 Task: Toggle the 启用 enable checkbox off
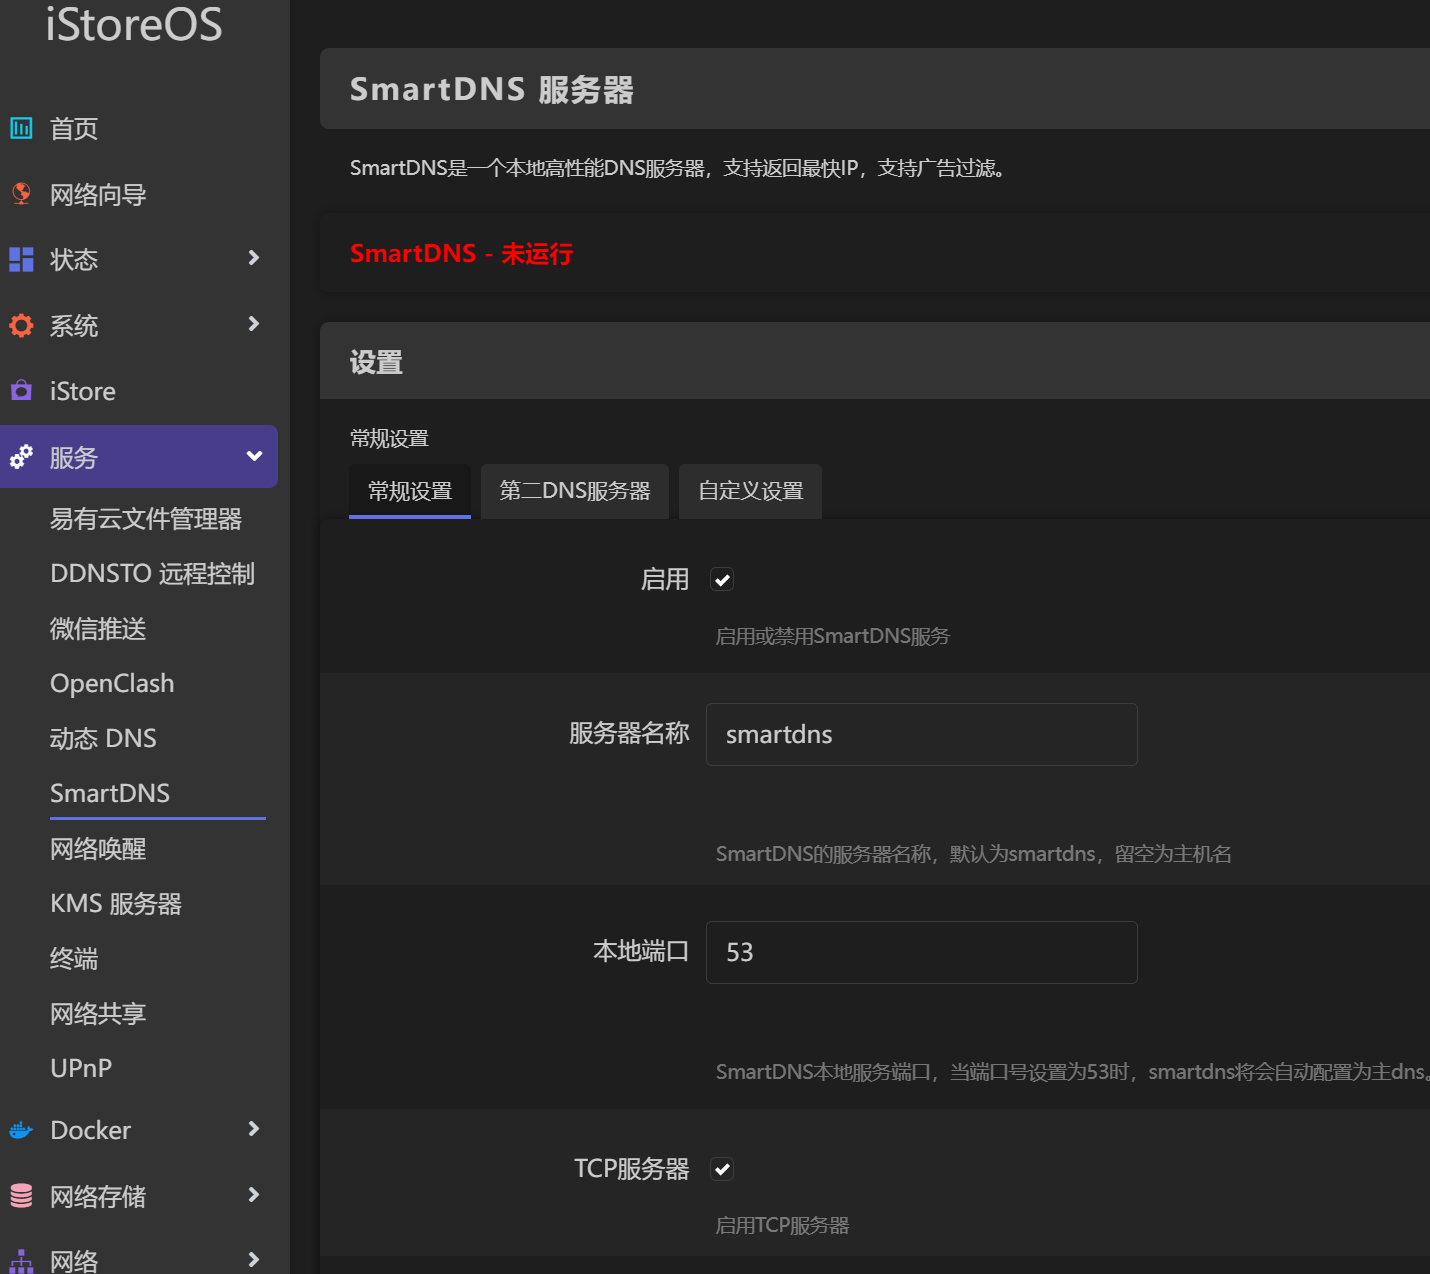point(721,578)
